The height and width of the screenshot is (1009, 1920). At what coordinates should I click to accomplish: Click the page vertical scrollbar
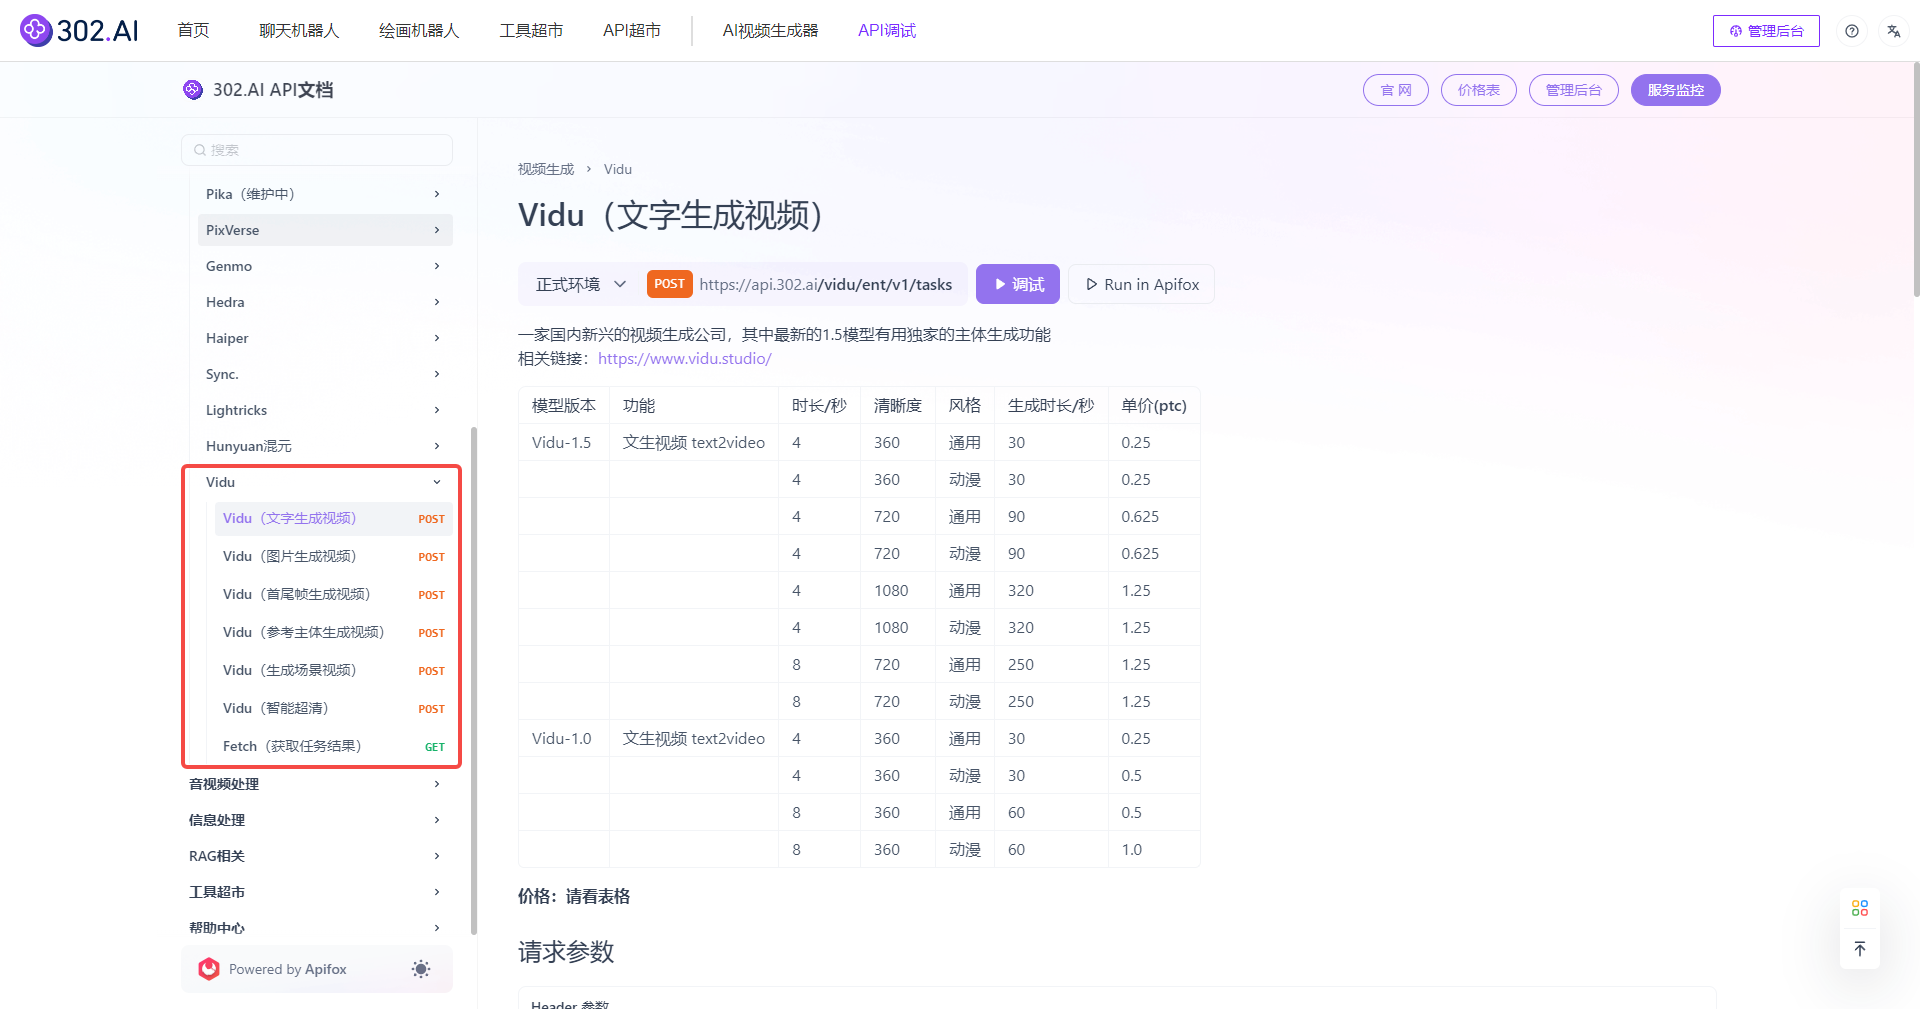tap(1916, 180)
